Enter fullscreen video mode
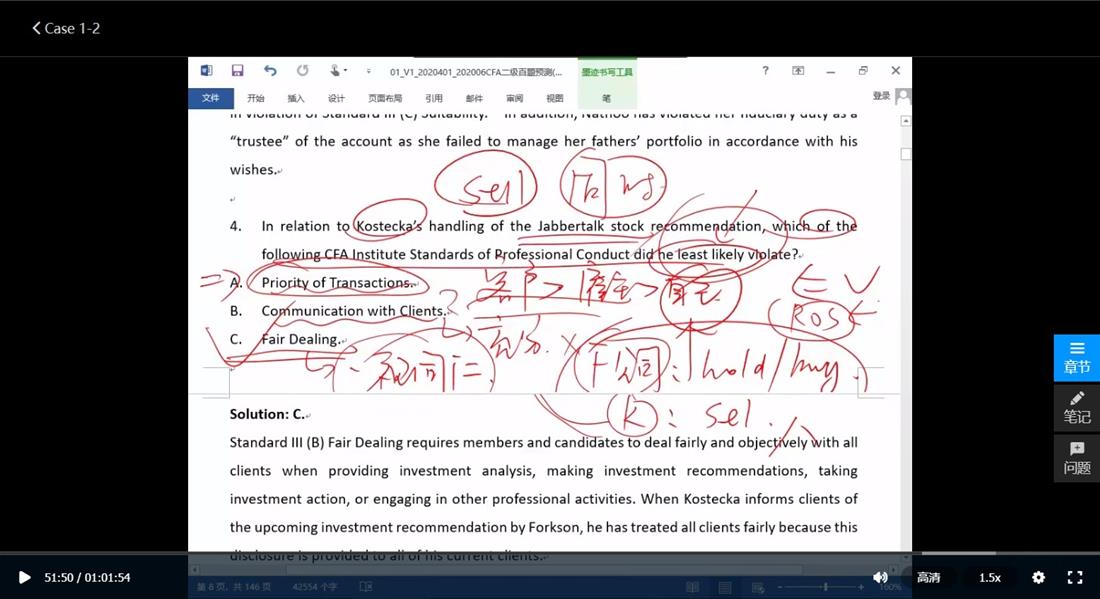This screenshot has height=599, width=1100. tap(1075, 577)
